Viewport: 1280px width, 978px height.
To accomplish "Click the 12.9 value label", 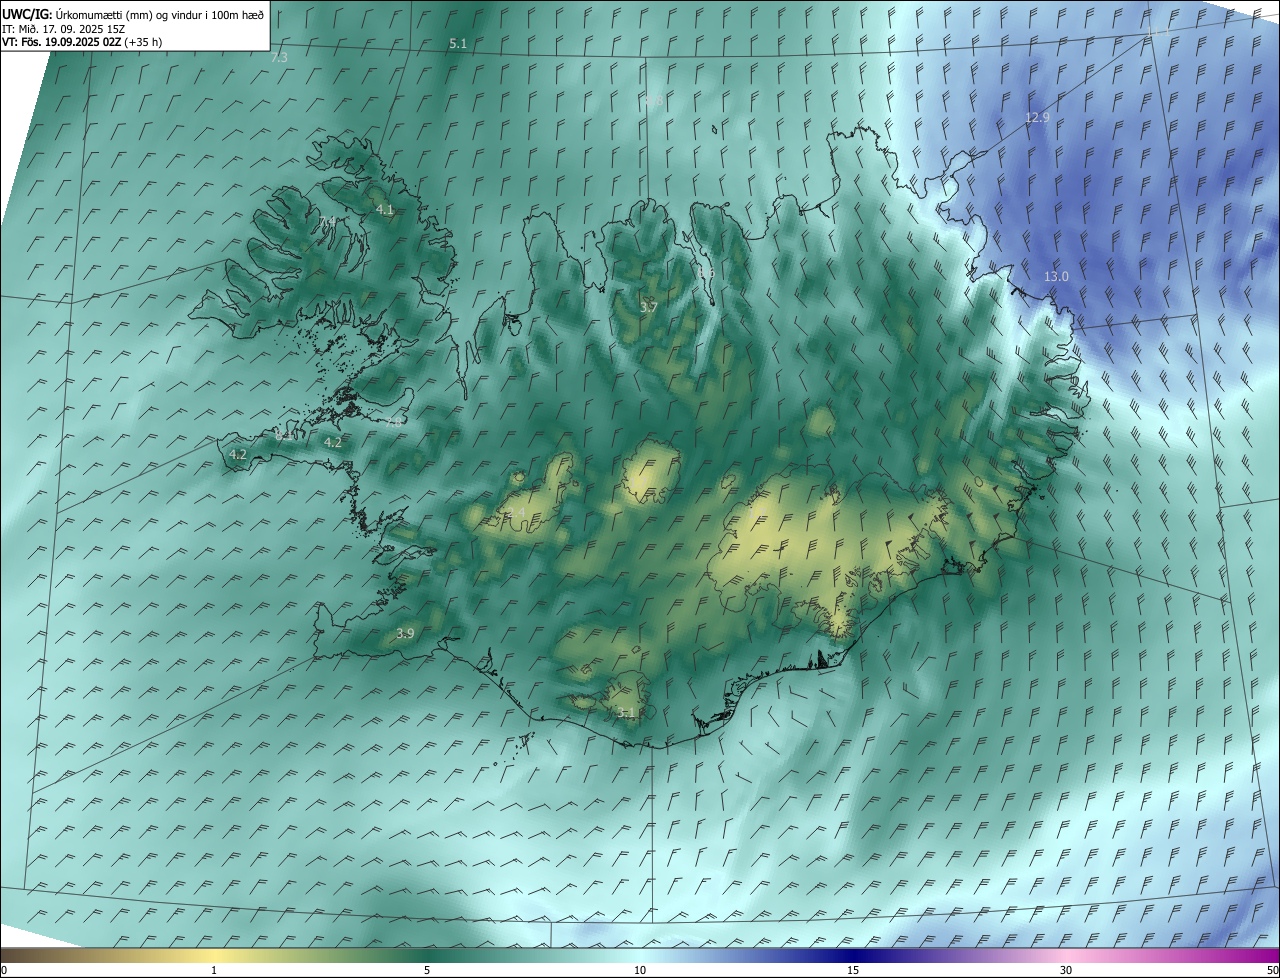I will point(1037,118).
